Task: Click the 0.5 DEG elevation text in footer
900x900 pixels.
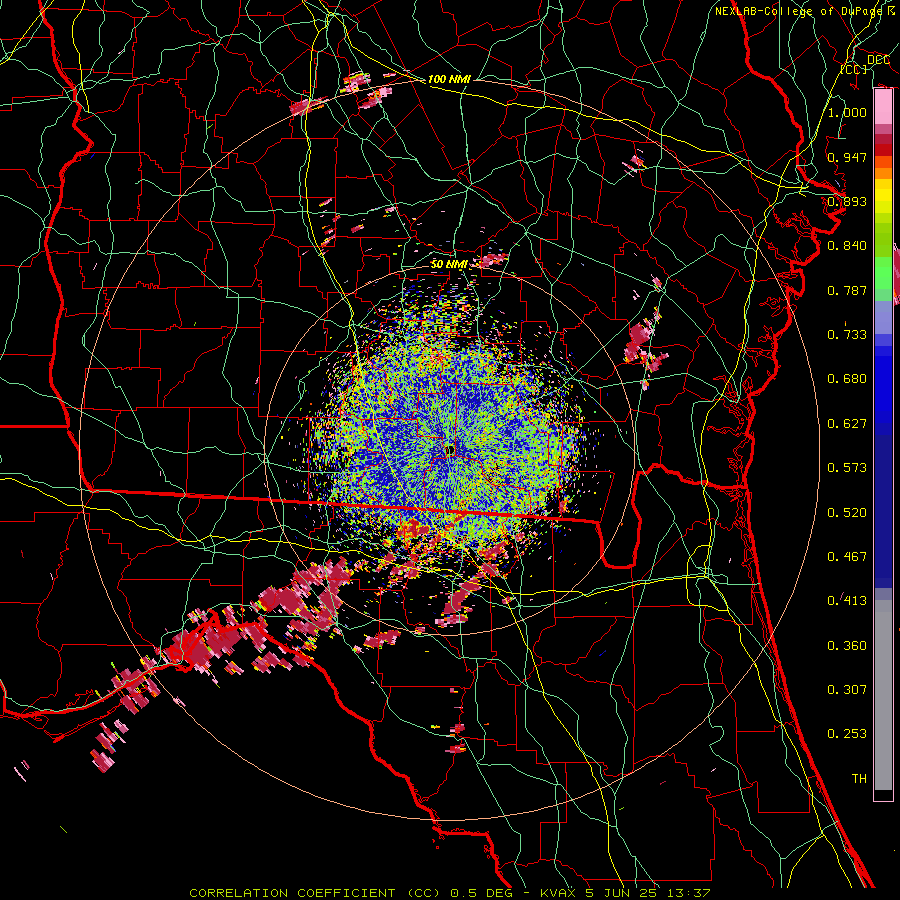Action: pyautogui.click(x=482, y=893)
